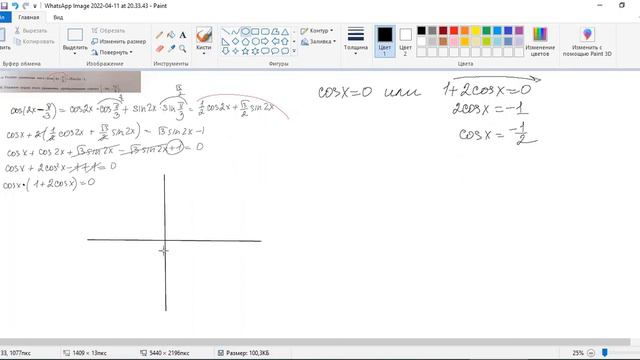Choose the Right triangle shape
Screen dimensions: 640x360
pyautogui.click(x=226, y=41)
